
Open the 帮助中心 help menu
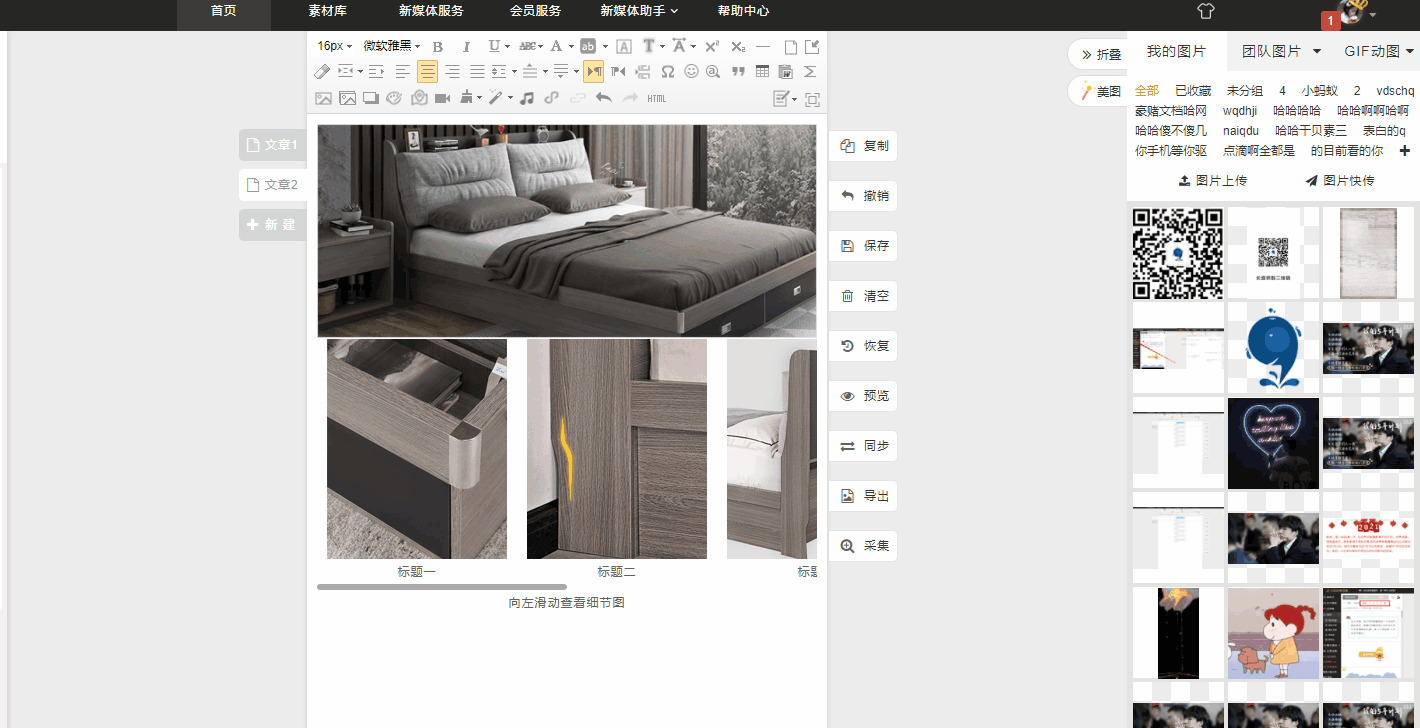tap(743, 11)
